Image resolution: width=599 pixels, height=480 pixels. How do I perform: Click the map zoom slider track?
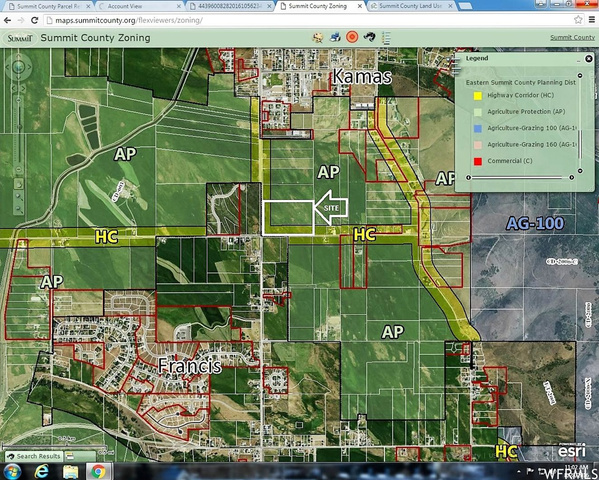coord(18,134)
